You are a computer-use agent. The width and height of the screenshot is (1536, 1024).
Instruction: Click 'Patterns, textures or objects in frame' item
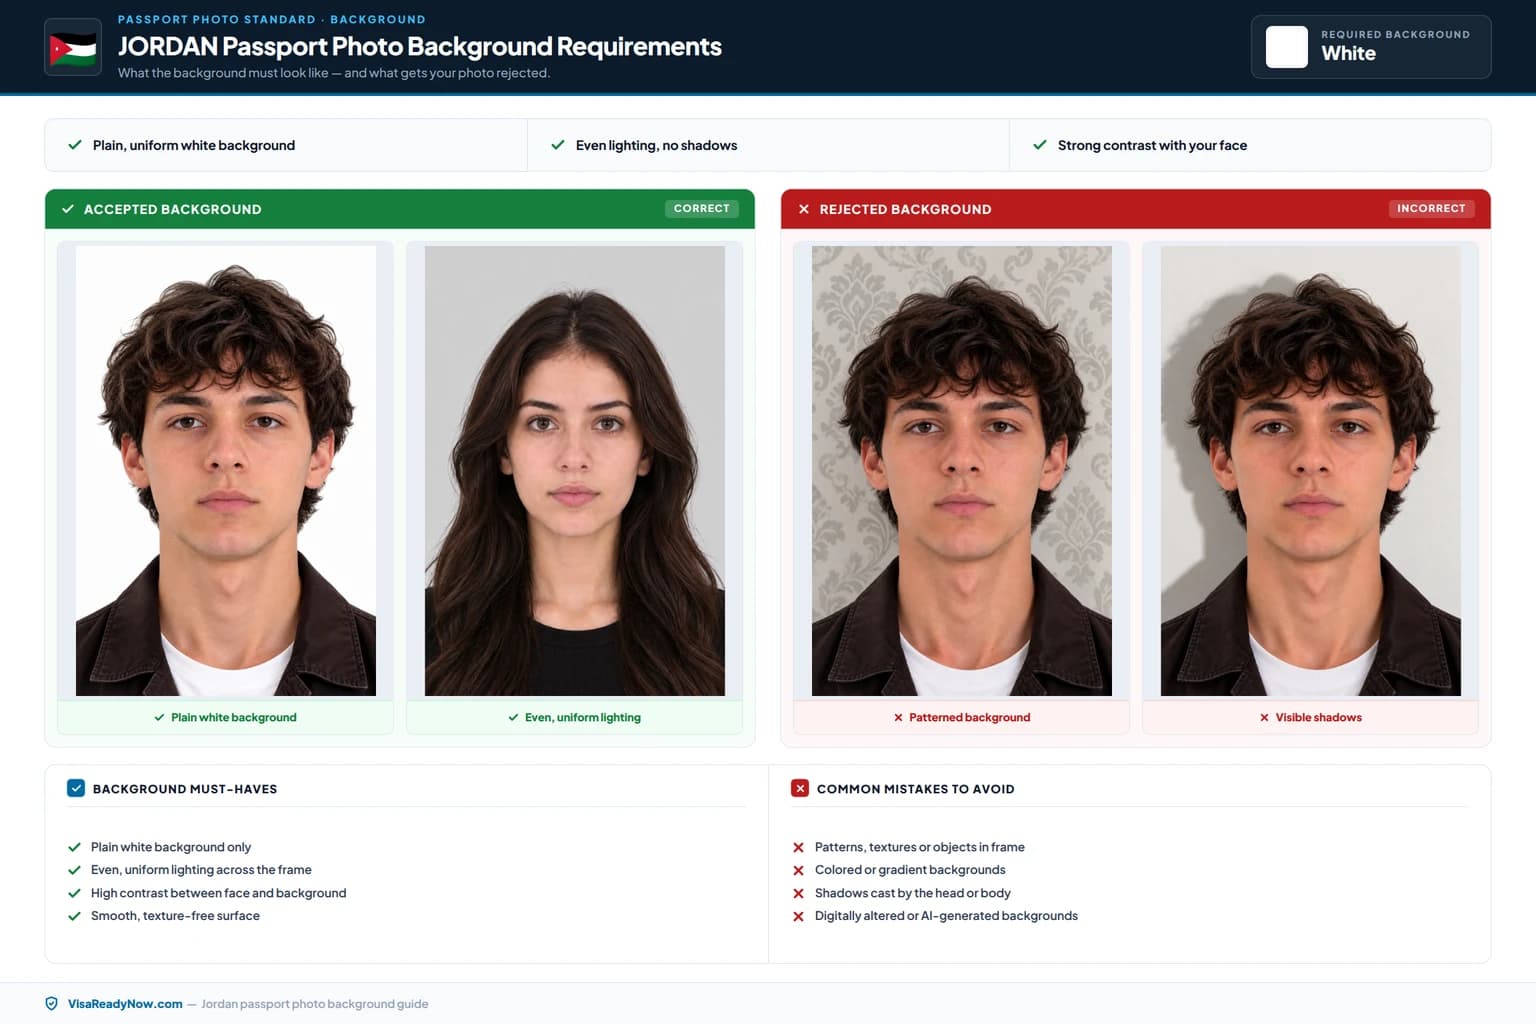(920, 847)
